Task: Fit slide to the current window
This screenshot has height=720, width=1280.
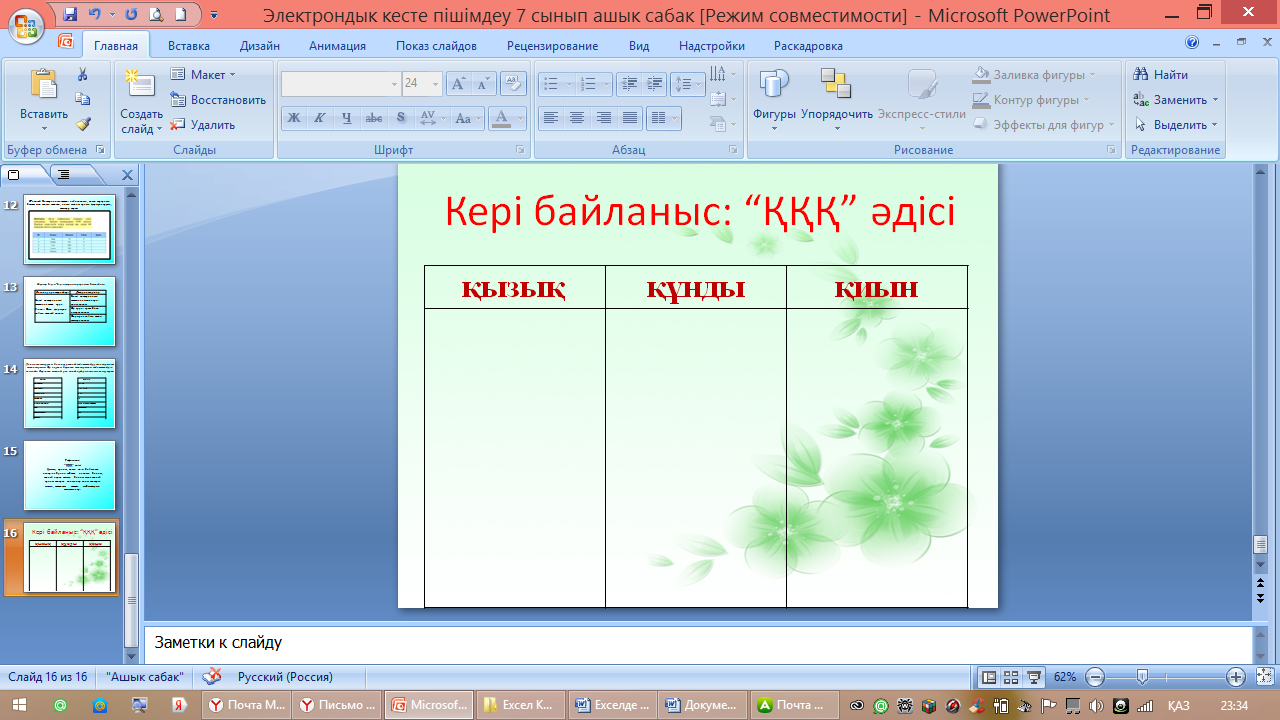Action: [1263, 677]
